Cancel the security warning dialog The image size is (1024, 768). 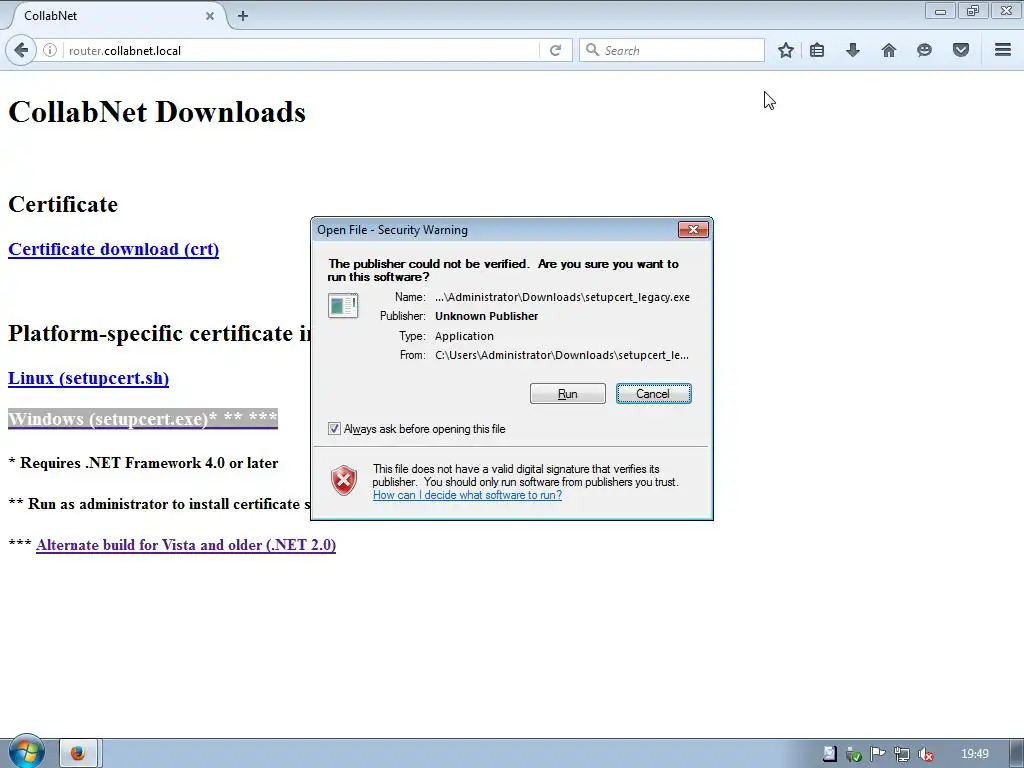(x=653, y=394)
